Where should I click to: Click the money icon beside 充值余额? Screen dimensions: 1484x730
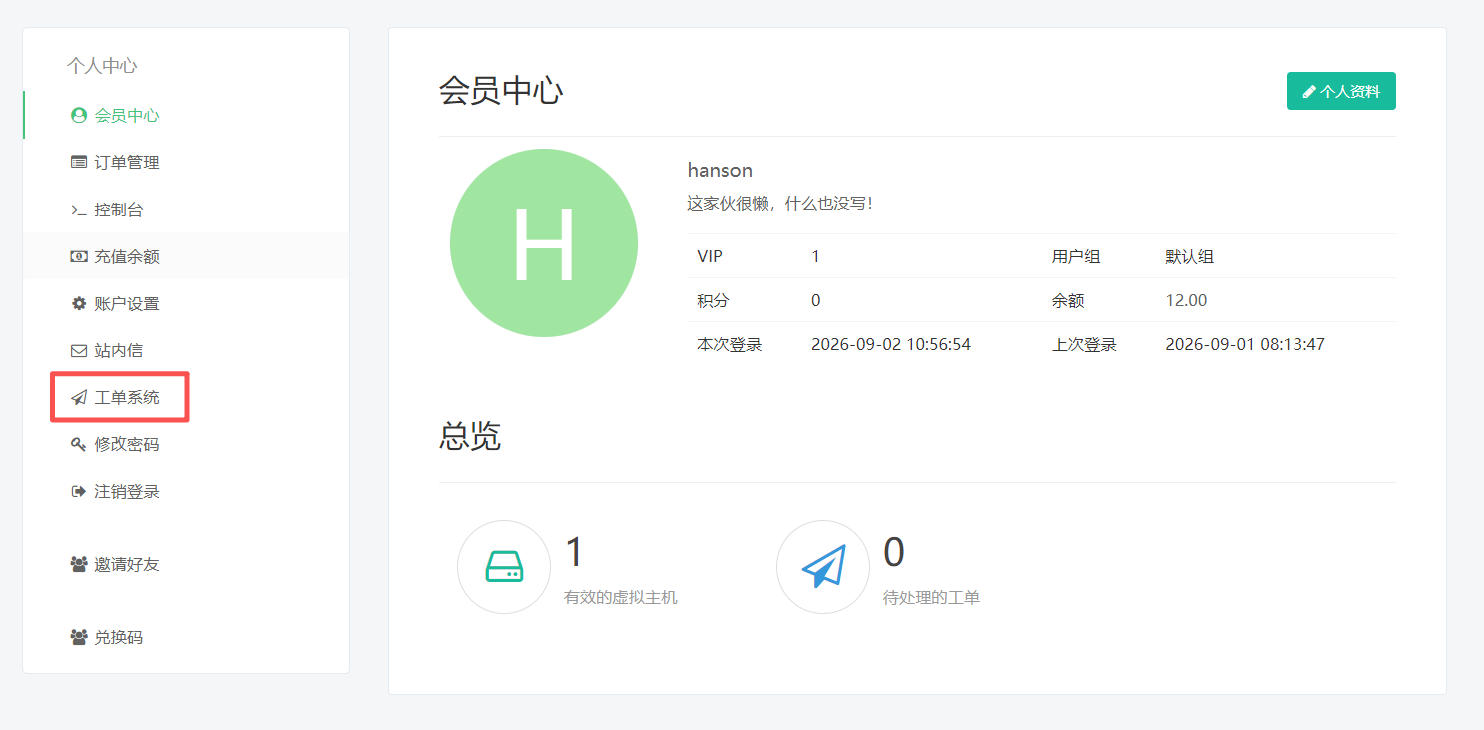(78, 256)
